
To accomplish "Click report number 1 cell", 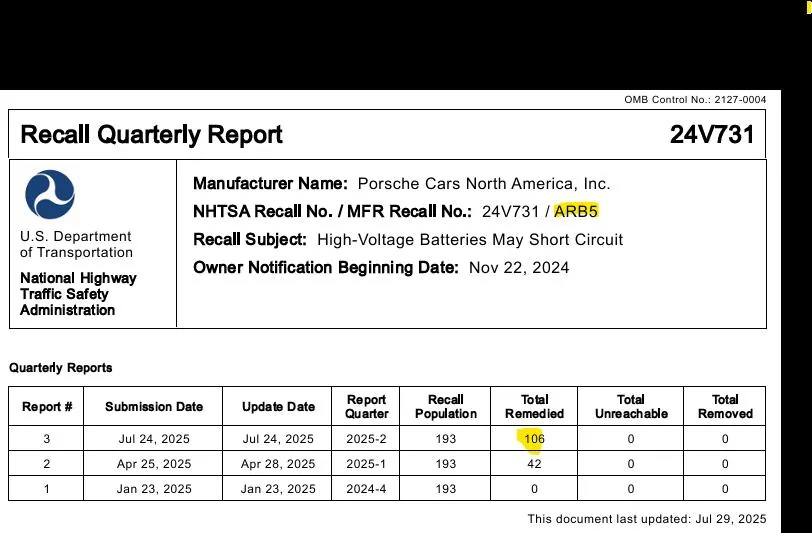I will pyautogui.click(x=47, y=489).
